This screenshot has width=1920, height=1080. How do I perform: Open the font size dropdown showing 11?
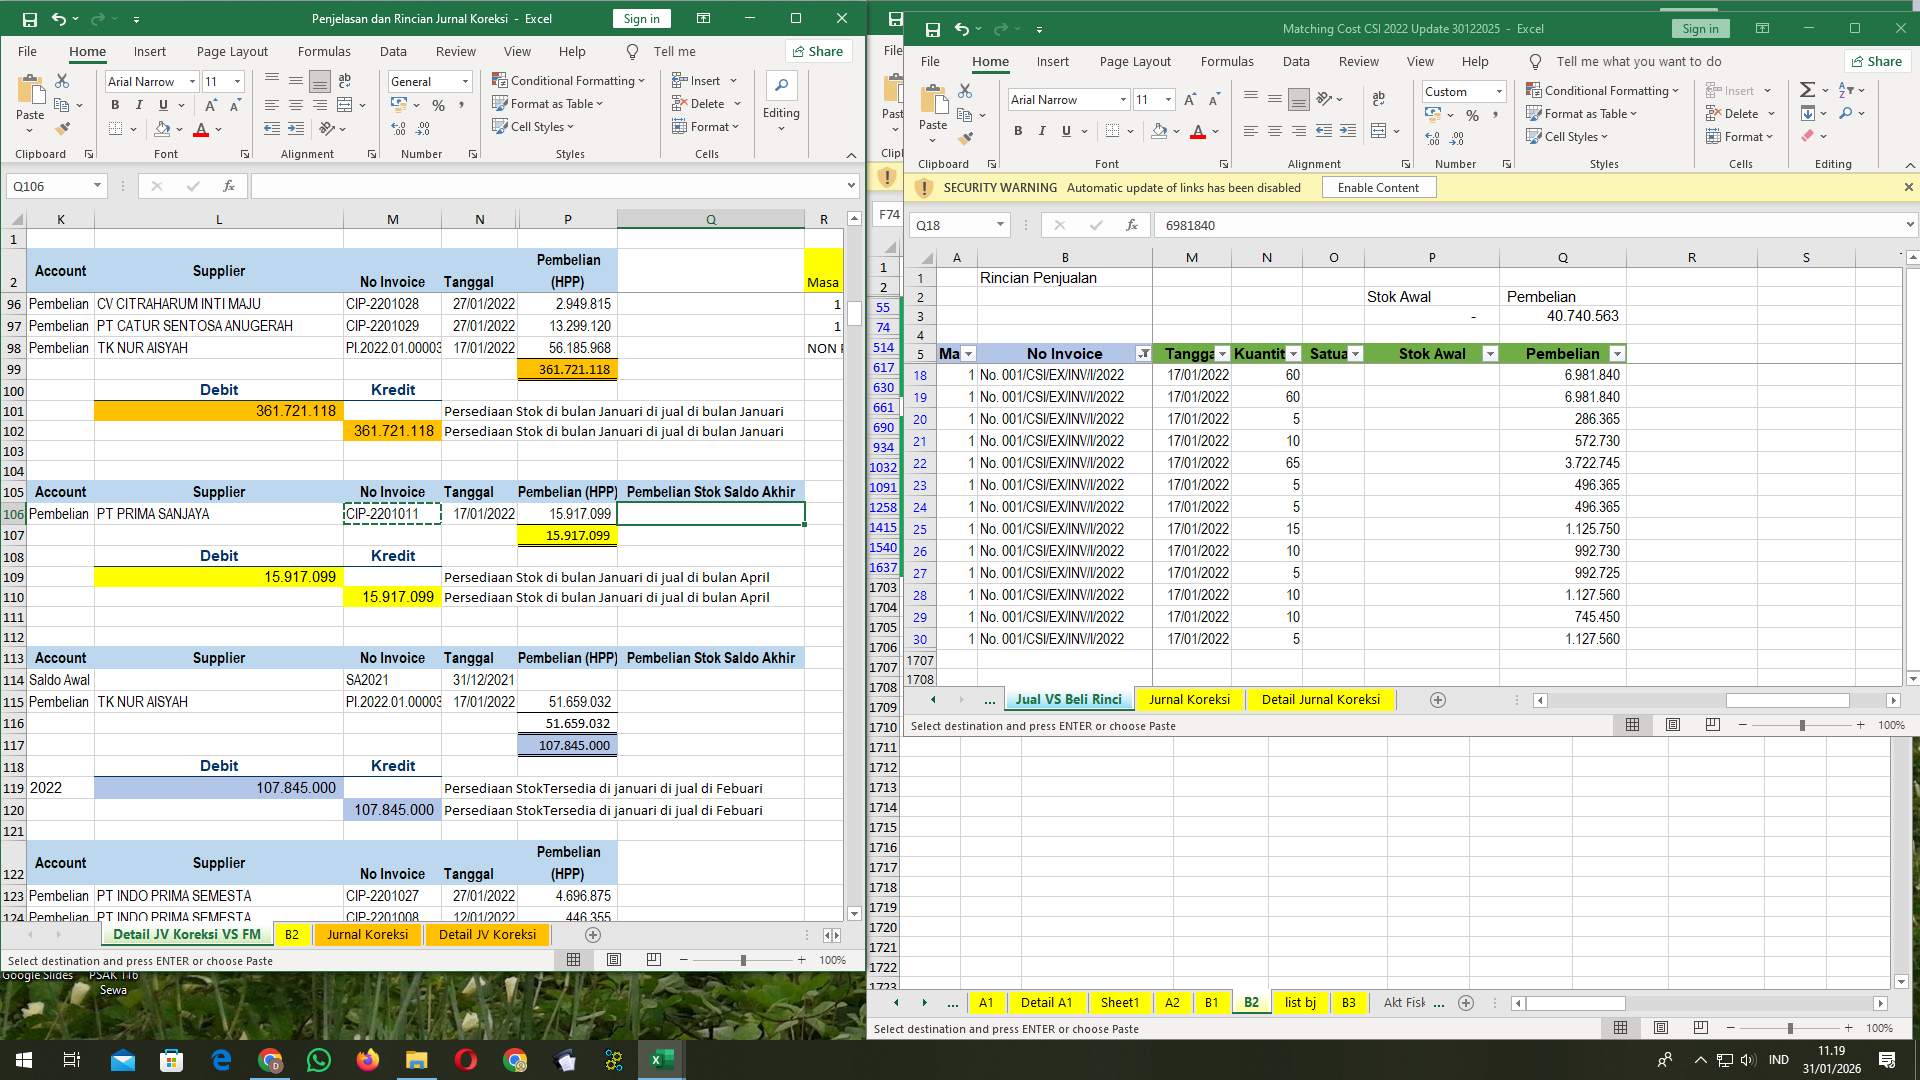tap(1168, 99)
